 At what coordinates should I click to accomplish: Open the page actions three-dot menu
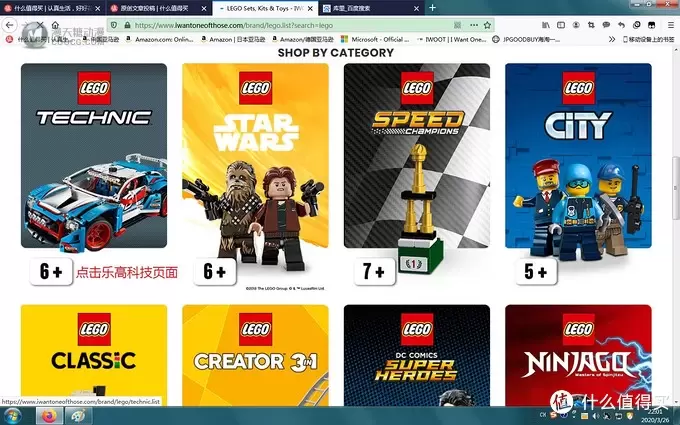tap(474, 25)
